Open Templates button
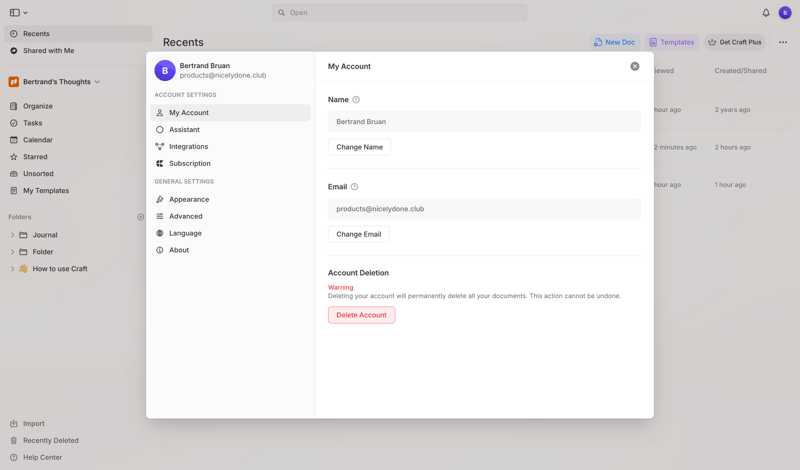This screenshot has height=470, width=800. pos(672,42)
